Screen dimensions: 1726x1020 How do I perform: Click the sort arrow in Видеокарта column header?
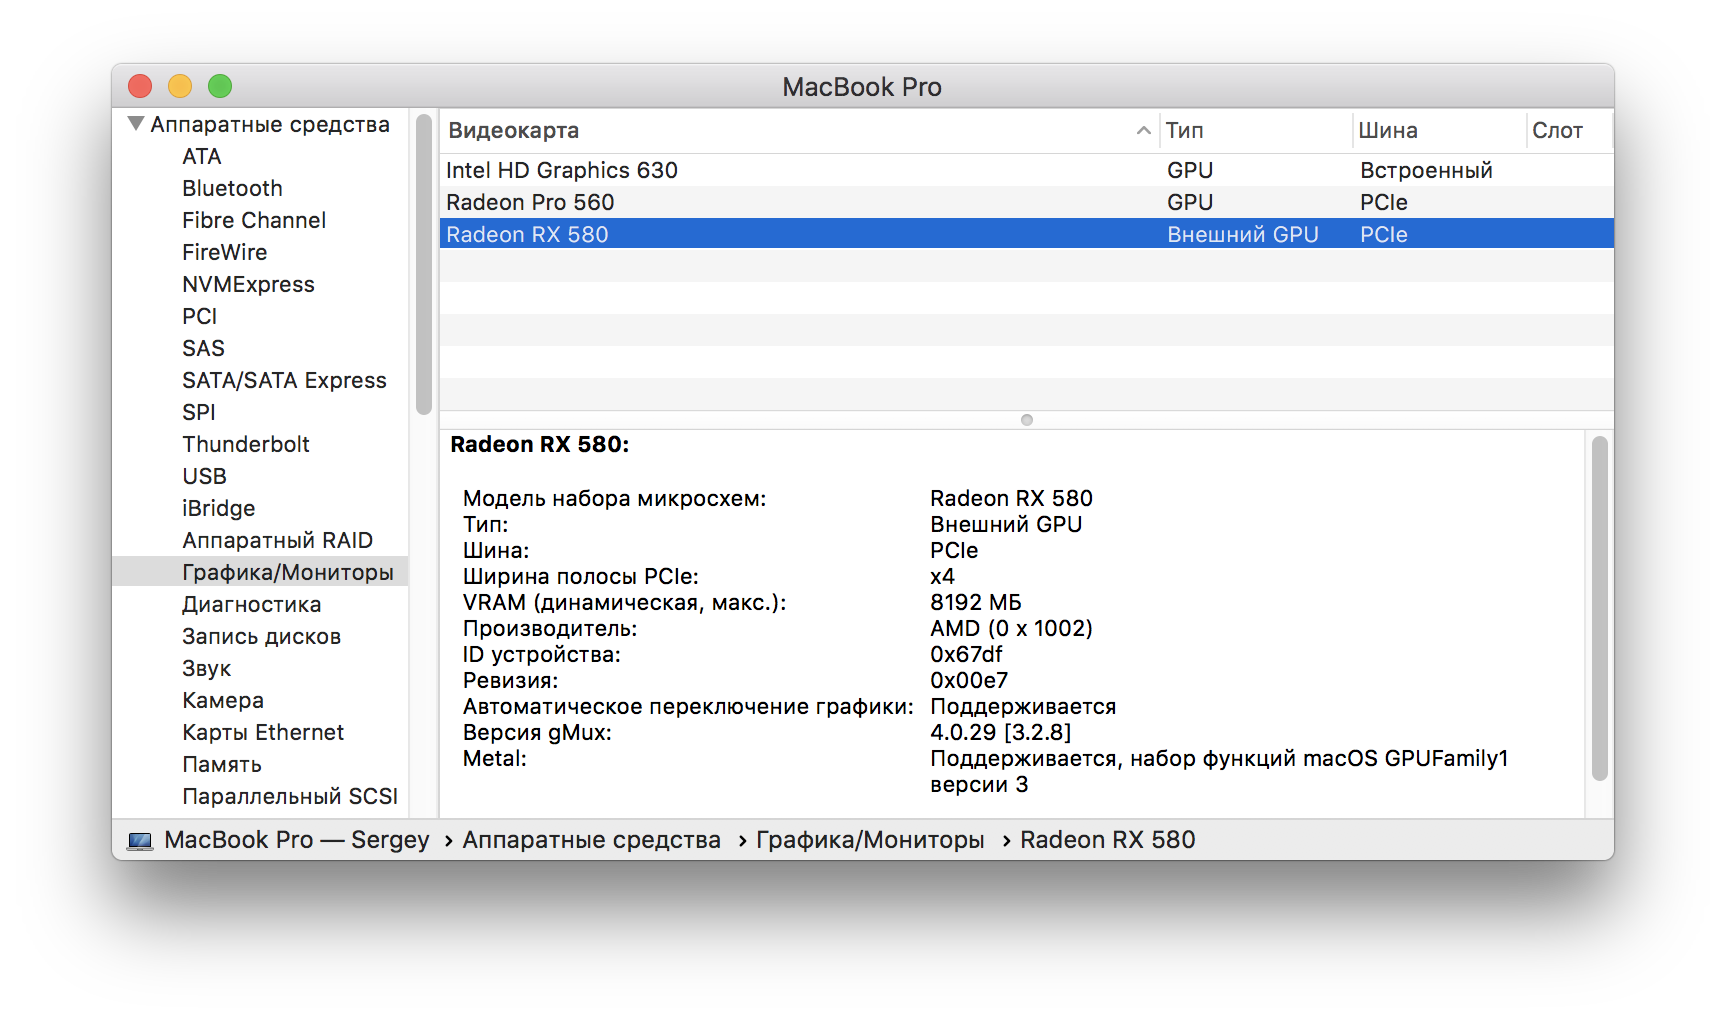pos(1143,131)
